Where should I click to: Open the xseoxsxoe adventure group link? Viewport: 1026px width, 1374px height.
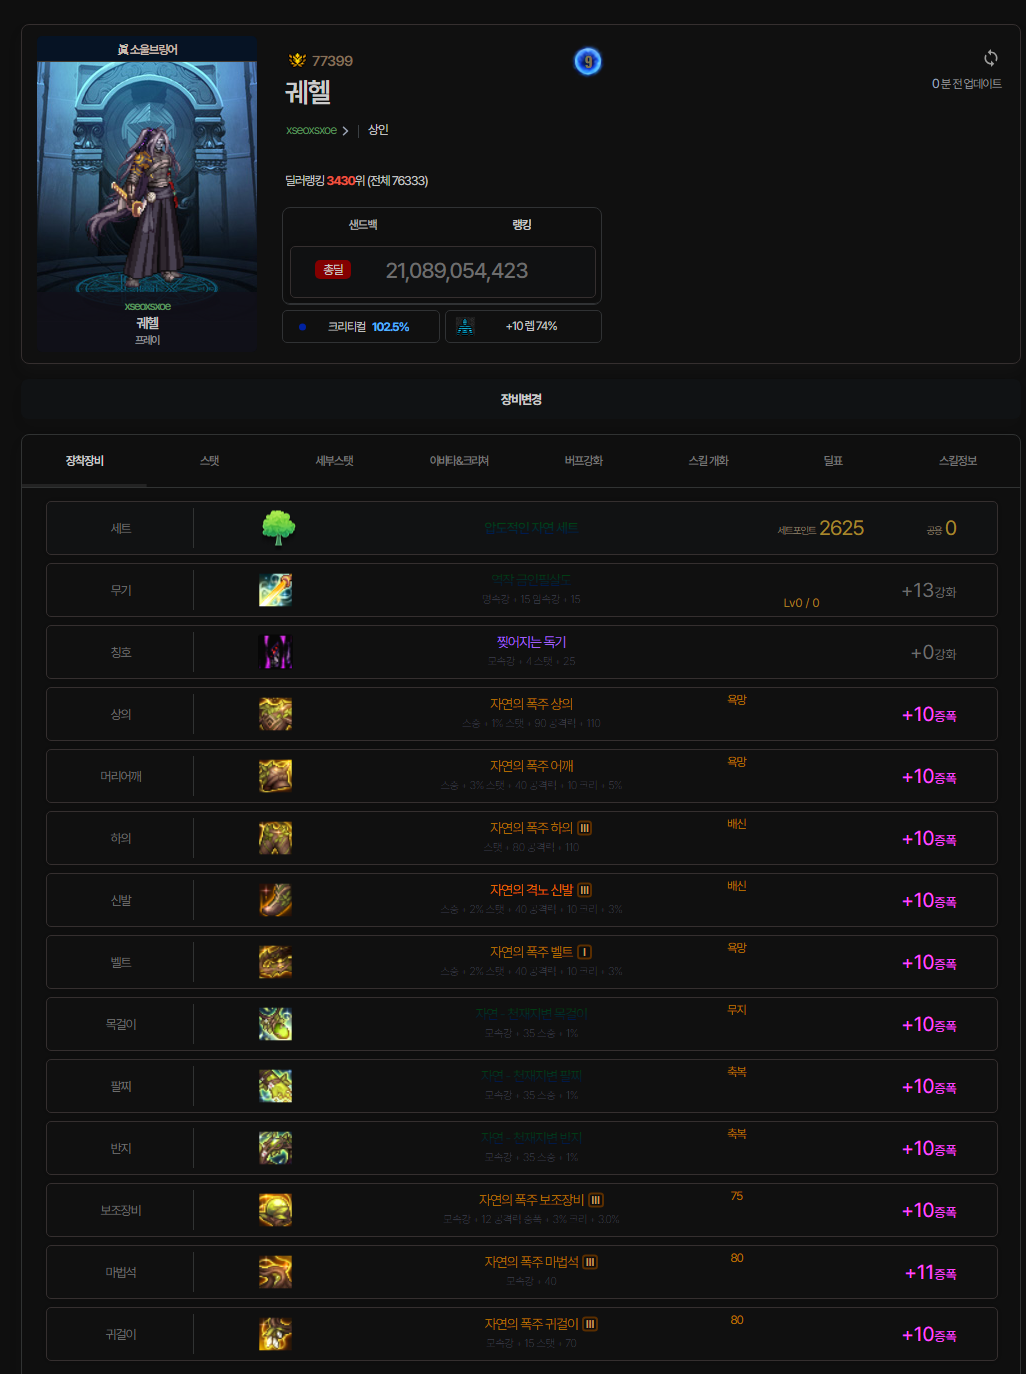tap(311, 131)
